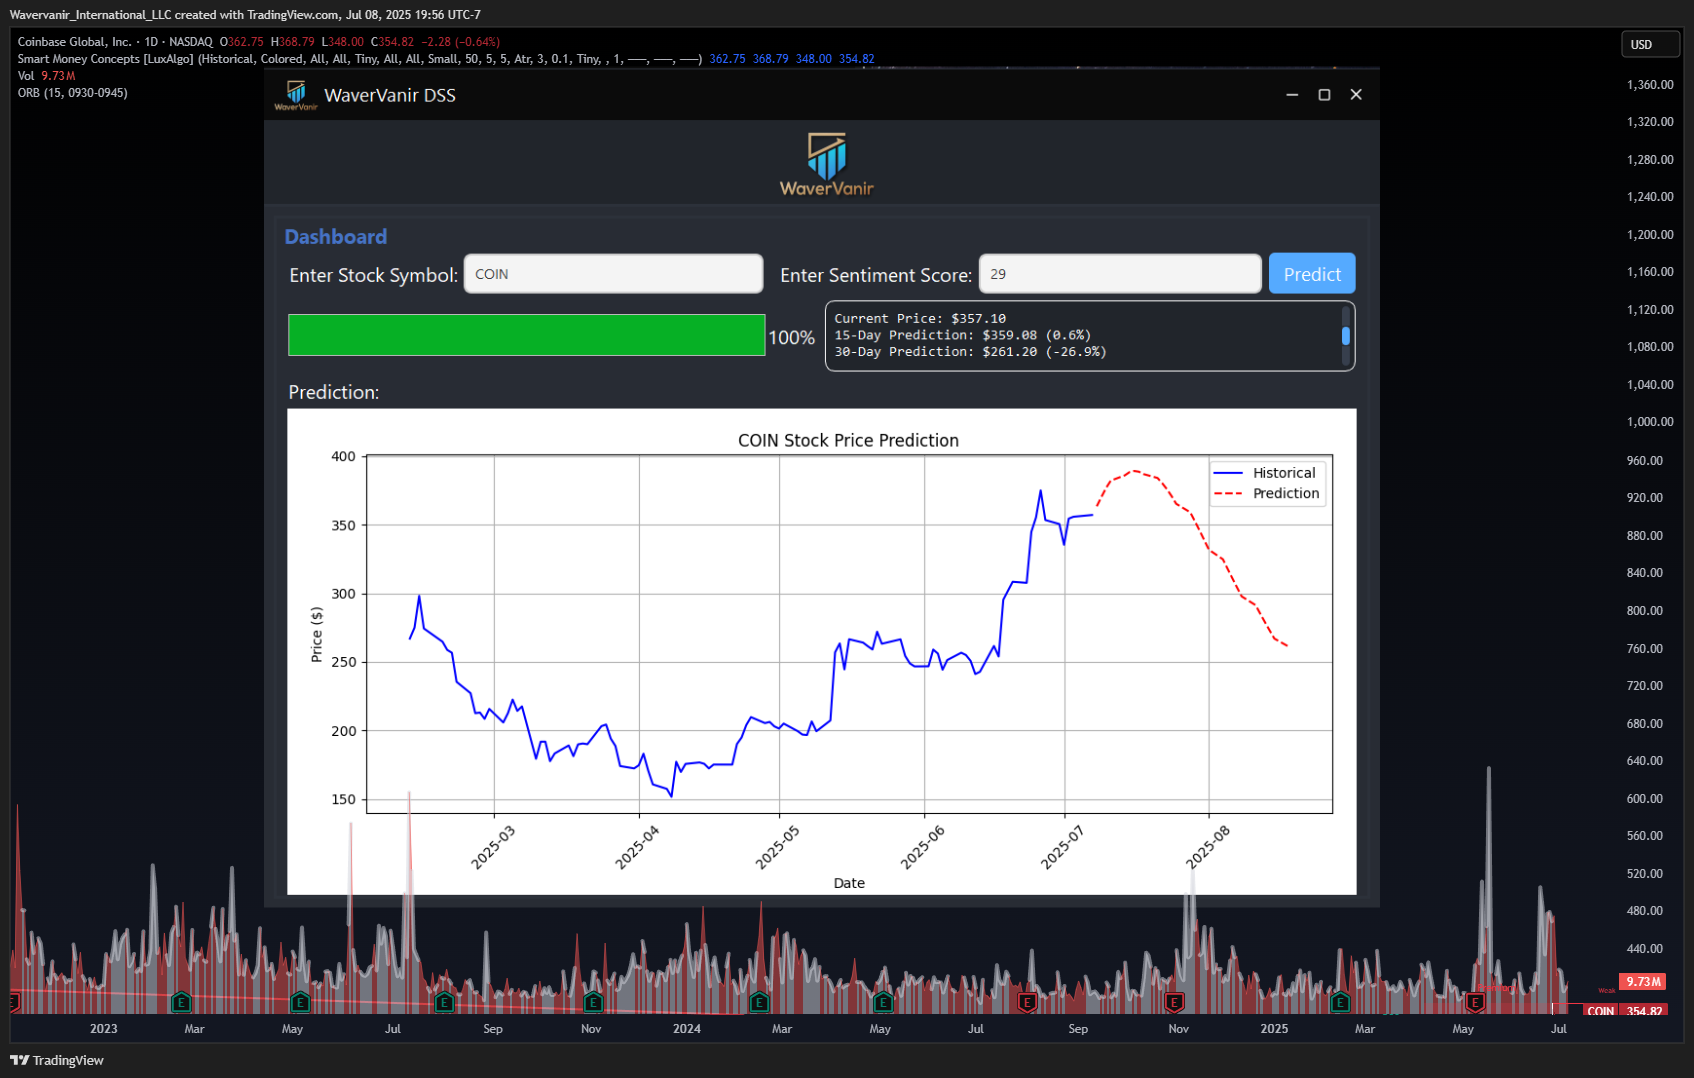Click the 600.00 price axis label
The height and width of the screenshot is (1078, 1694).
tap(1645, 799)
